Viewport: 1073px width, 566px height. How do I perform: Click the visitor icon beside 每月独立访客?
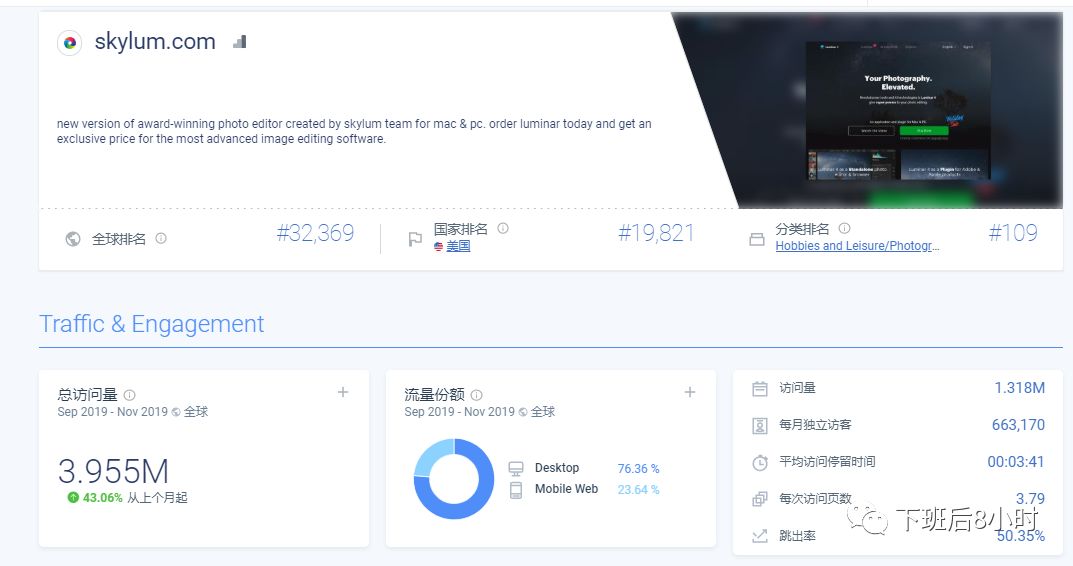pos(760,426)
